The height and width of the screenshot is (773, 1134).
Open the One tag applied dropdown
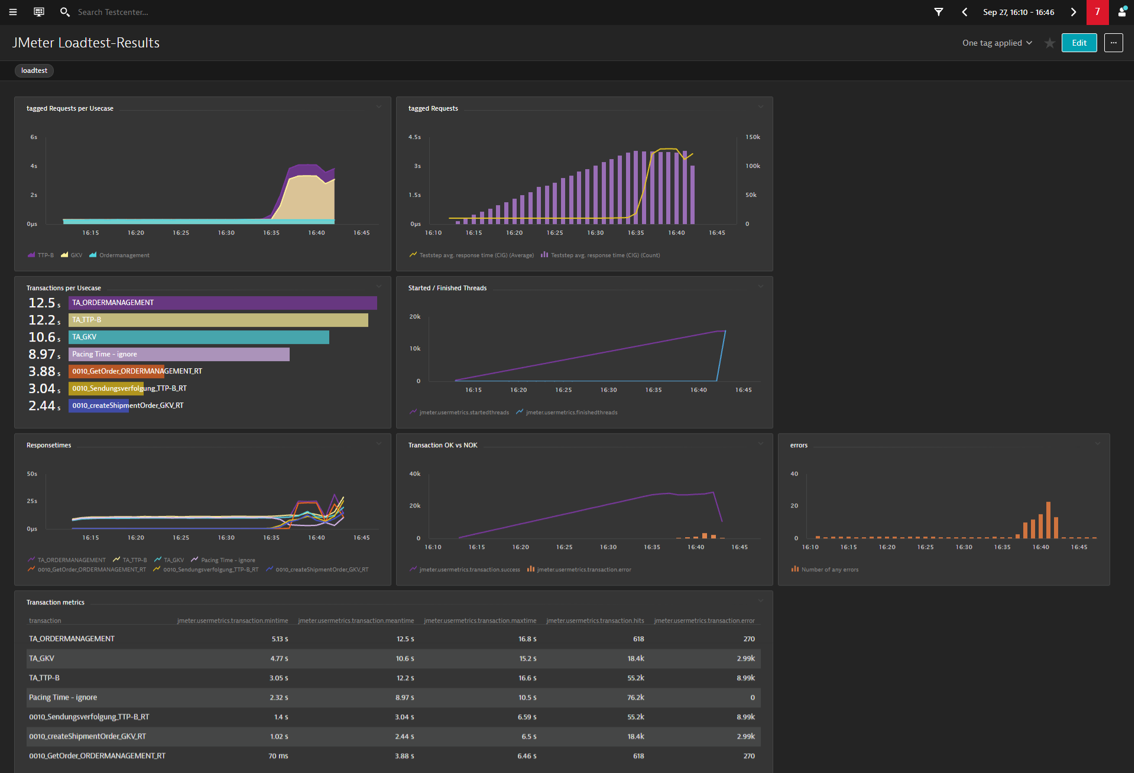tap(996, 43)
